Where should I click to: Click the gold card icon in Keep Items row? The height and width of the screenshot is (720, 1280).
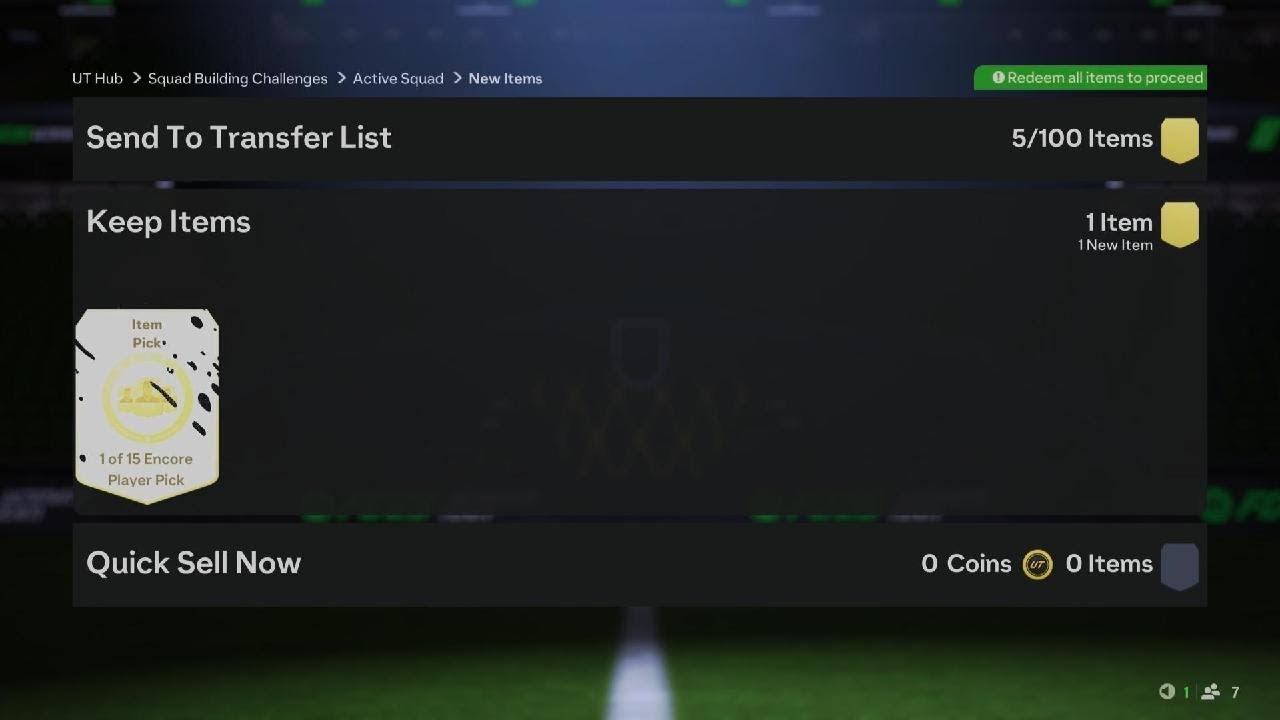1180,225
